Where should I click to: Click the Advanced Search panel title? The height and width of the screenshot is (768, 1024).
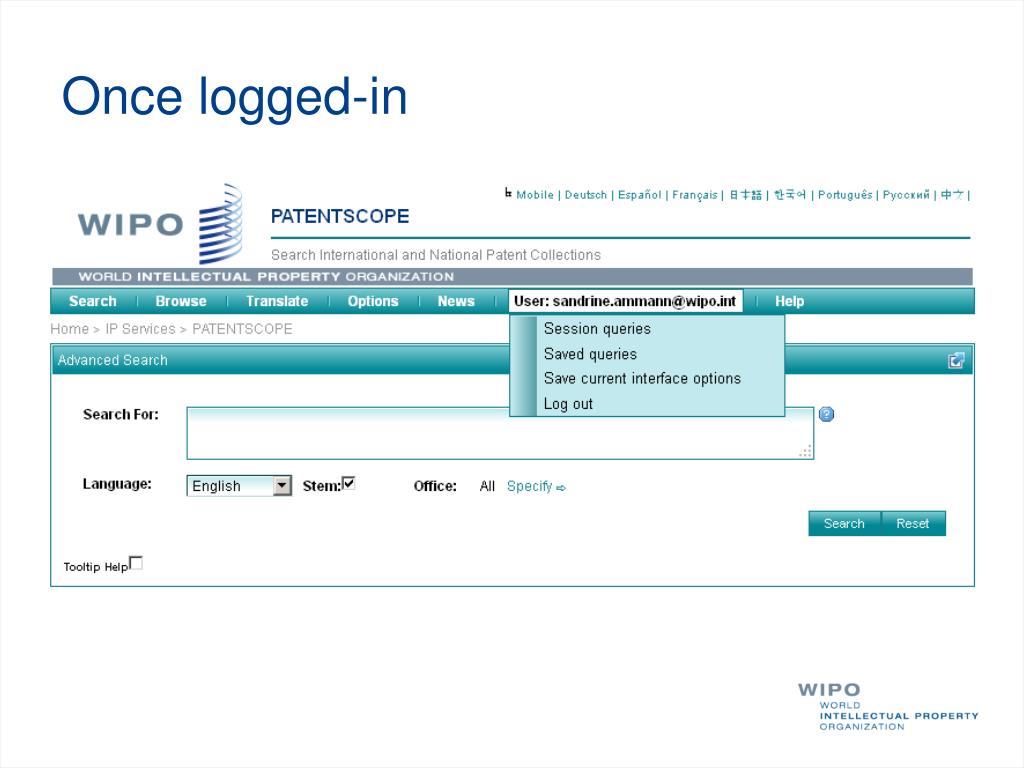112,360
